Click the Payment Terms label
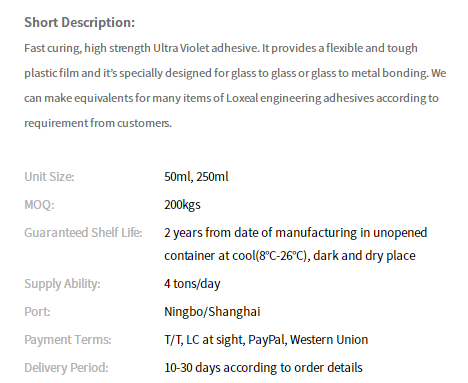 click(x=68, y=340)
